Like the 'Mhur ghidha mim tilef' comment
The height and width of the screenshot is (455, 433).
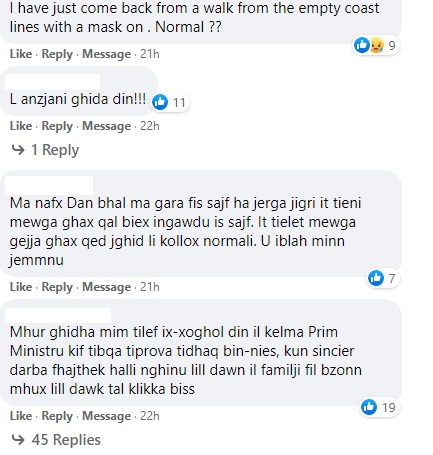pos(21,416)
